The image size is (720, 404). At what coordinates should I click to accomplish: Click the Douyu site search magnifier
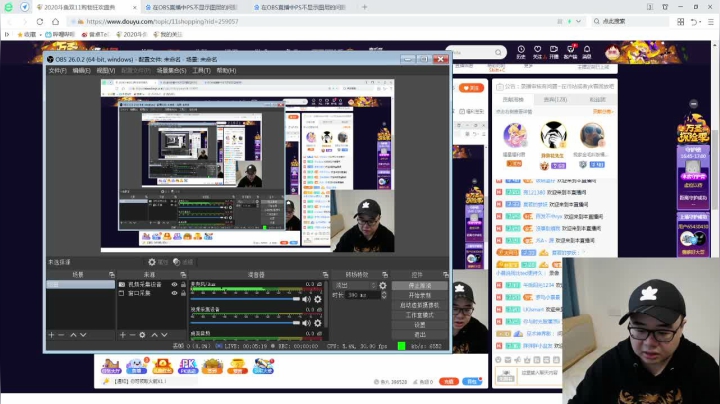(498, 52)
